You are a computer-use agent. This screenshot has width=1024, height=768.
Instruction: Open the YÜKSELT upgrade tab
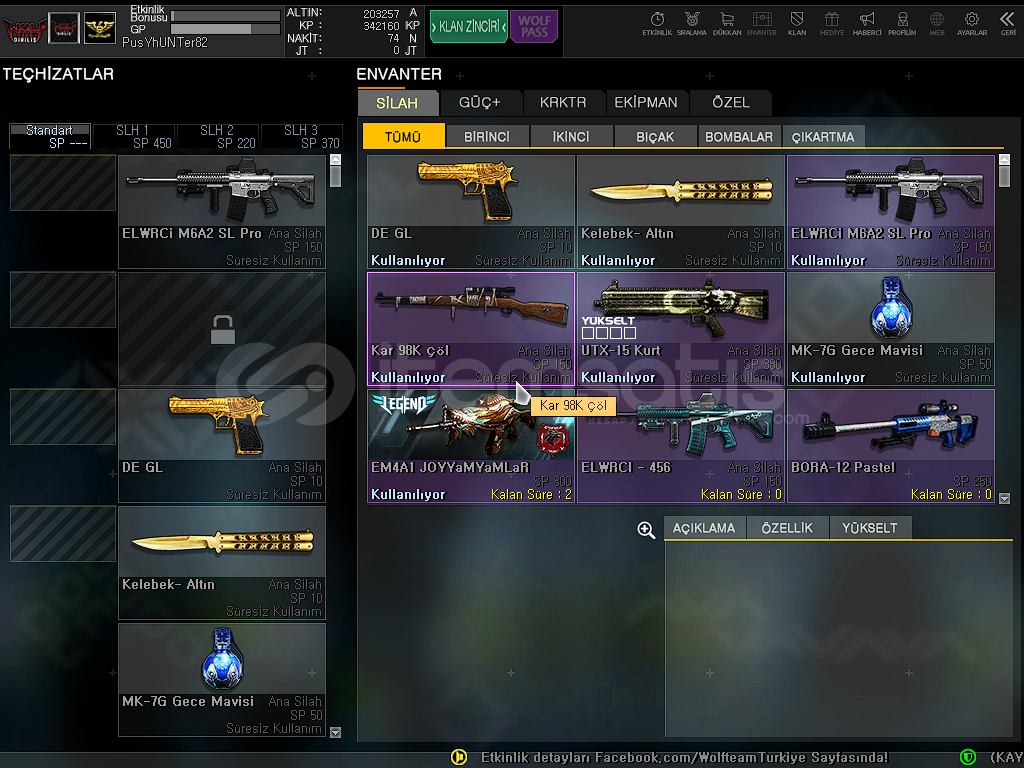pyautogui.click(x=870, y=528)
